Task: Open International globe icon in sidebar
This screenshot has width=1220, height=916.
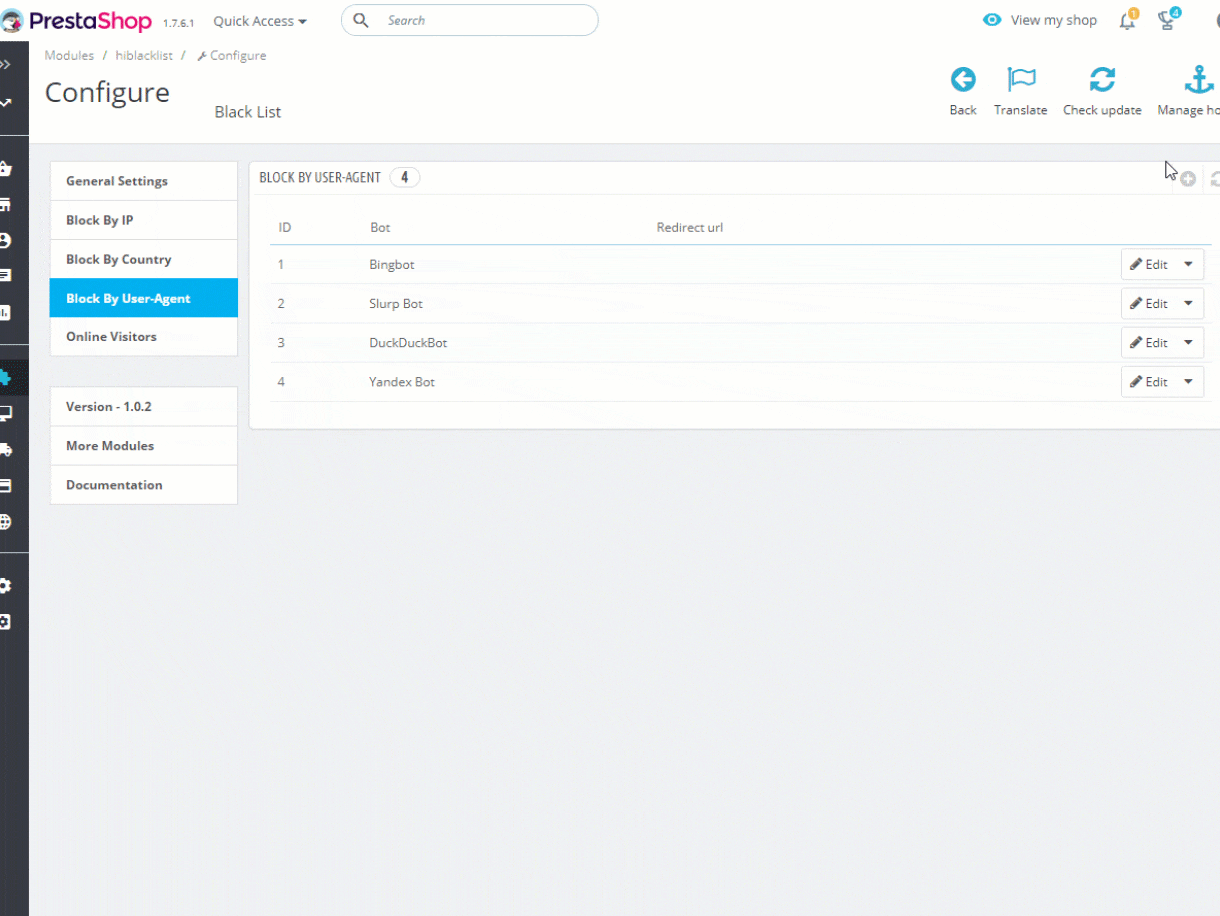Action: pyautogui.click(x=5, y=522)
